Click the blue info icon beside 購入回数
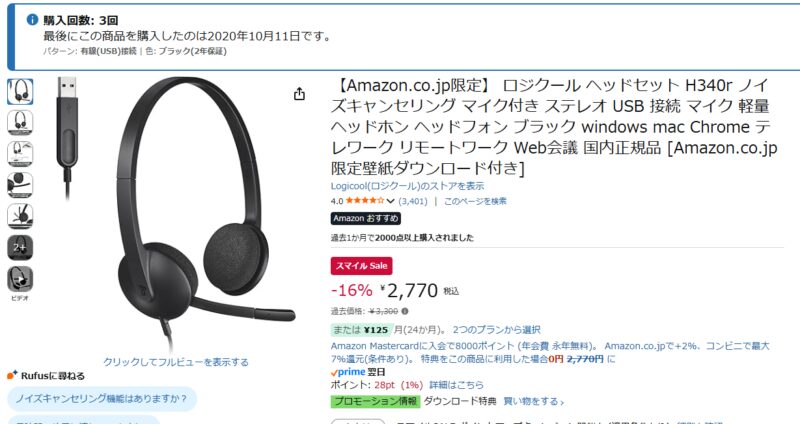Screen dimensions: 800x424 tap(32, 19)
